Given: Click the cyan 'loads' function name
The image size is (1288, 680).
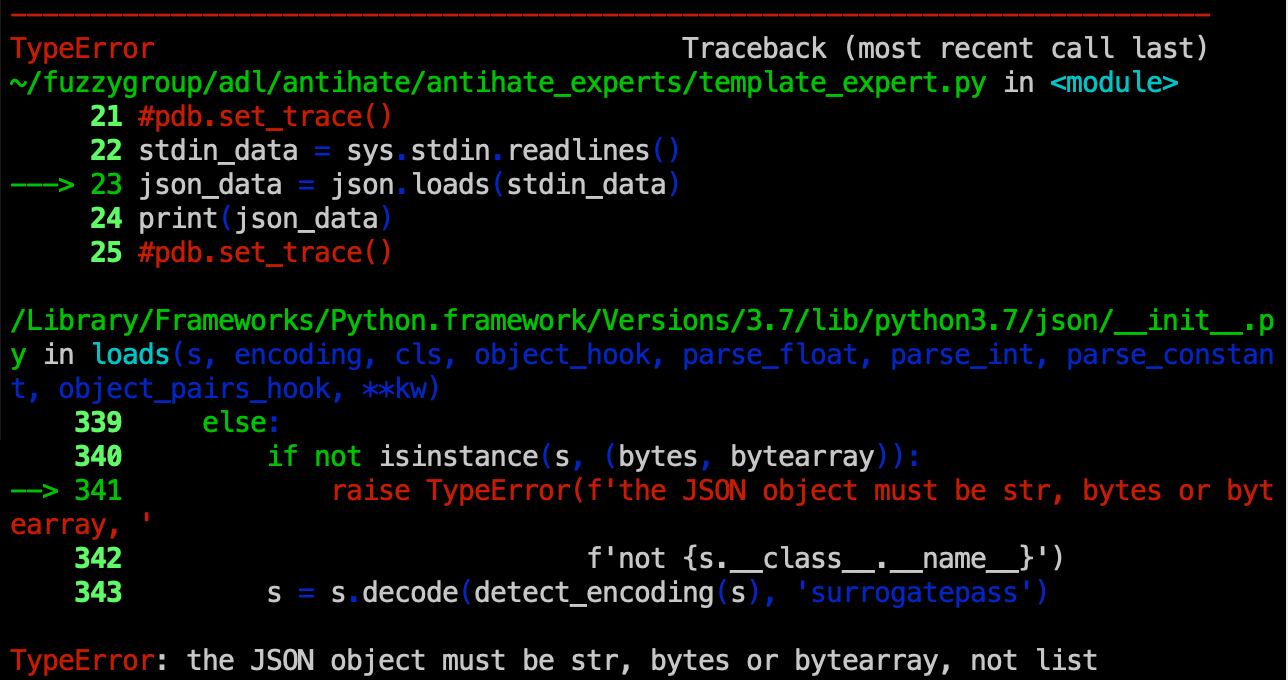Looking at the screenshot, I should coord(129,355).
